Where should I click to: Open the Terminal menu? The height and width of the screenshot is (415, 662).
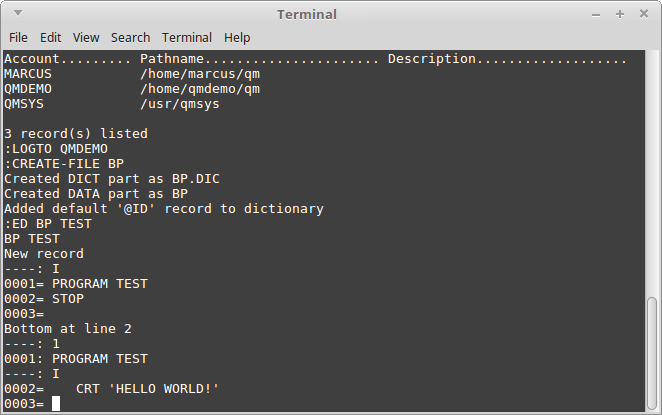(x=187, y=38)
